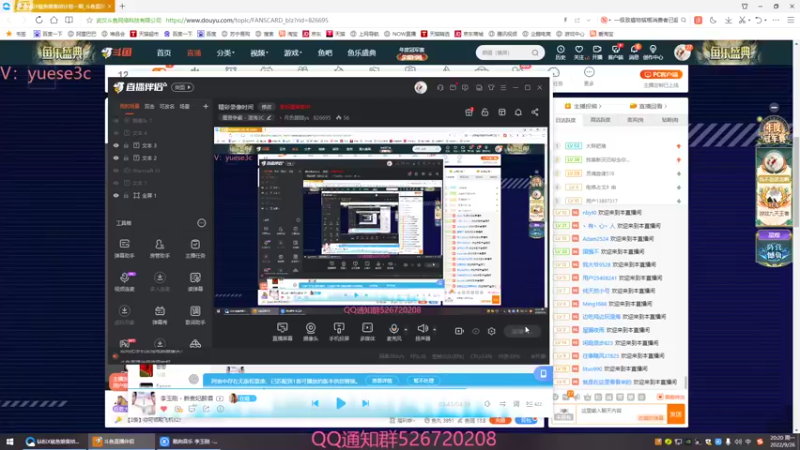This screenshot has height=450, width=800.
Task: Click Douyu search input box
Action: [505, 53]
